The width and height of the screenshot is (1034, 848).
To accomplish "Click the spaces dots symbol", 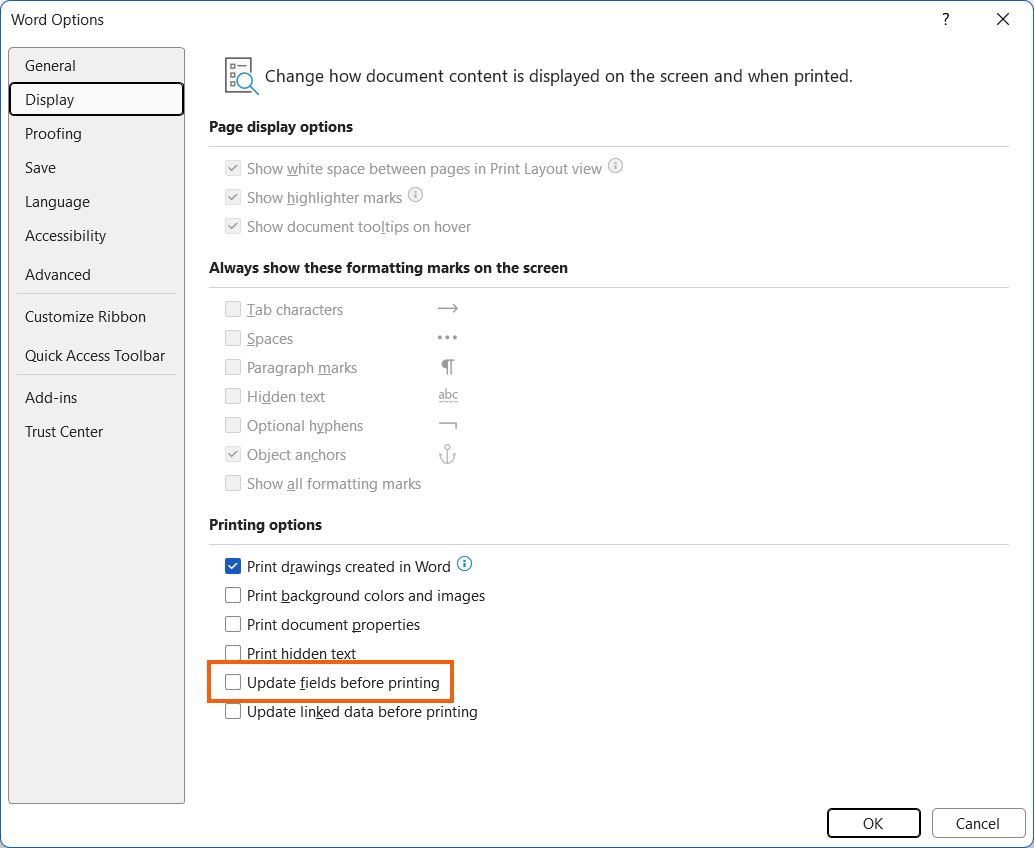I will [447, 338].
